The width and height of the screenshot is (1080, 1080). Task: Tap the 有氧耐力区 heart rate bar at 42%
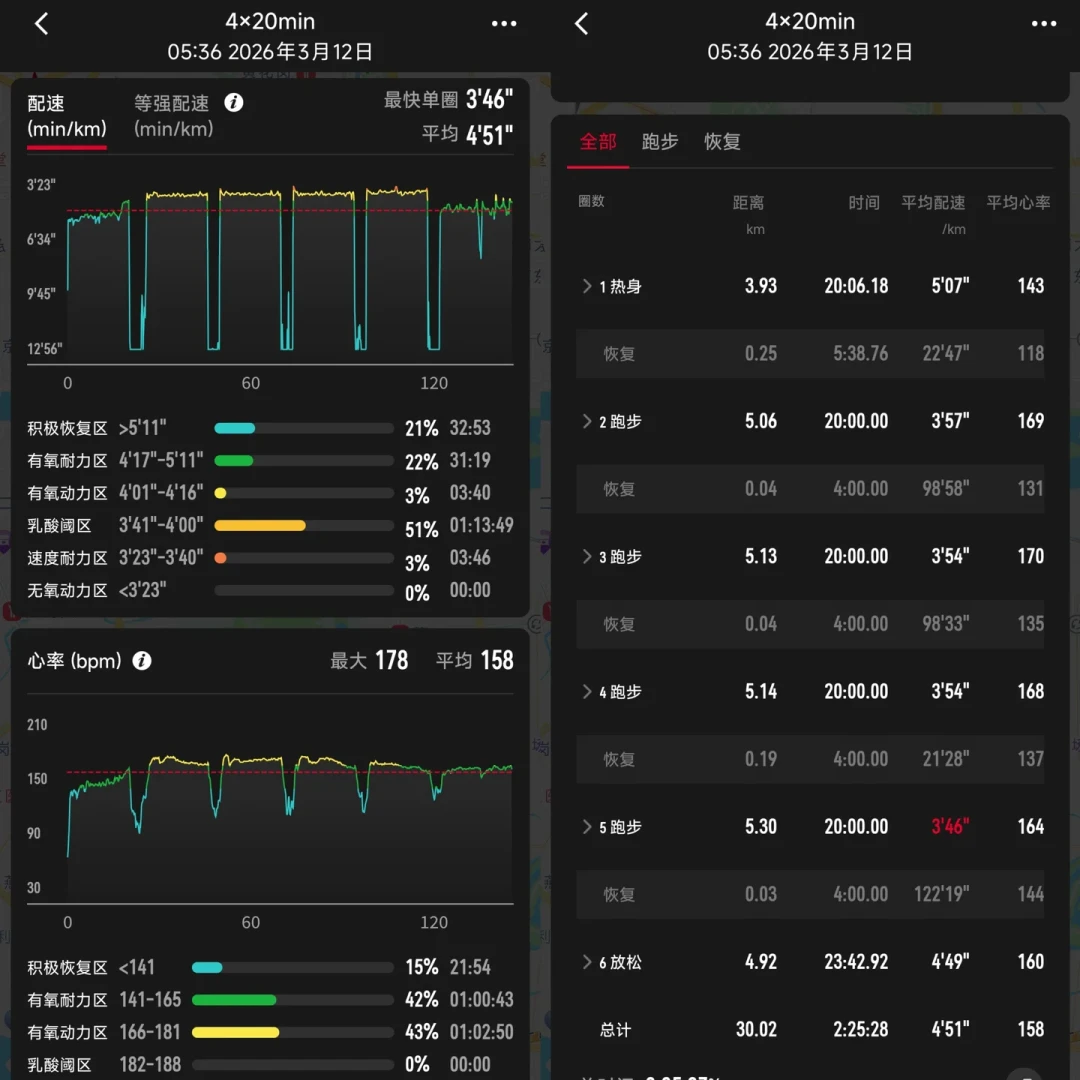coord(293,999)
